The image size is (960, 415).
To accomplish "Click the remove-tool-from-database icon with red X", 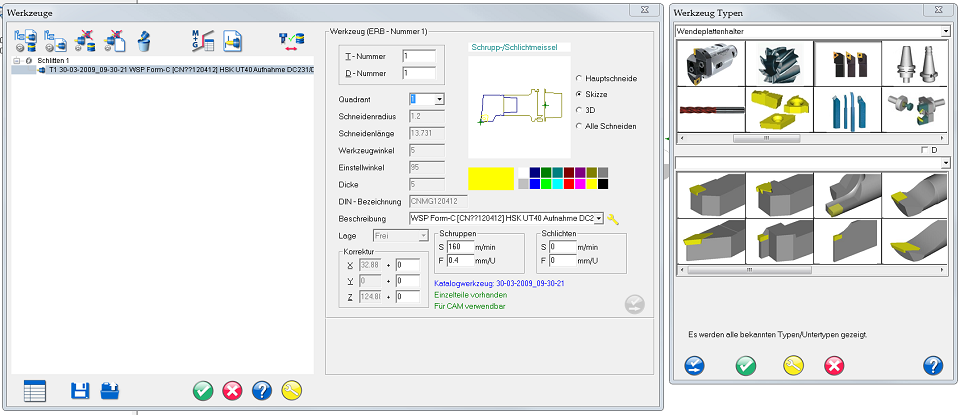I will pos(84,40).
